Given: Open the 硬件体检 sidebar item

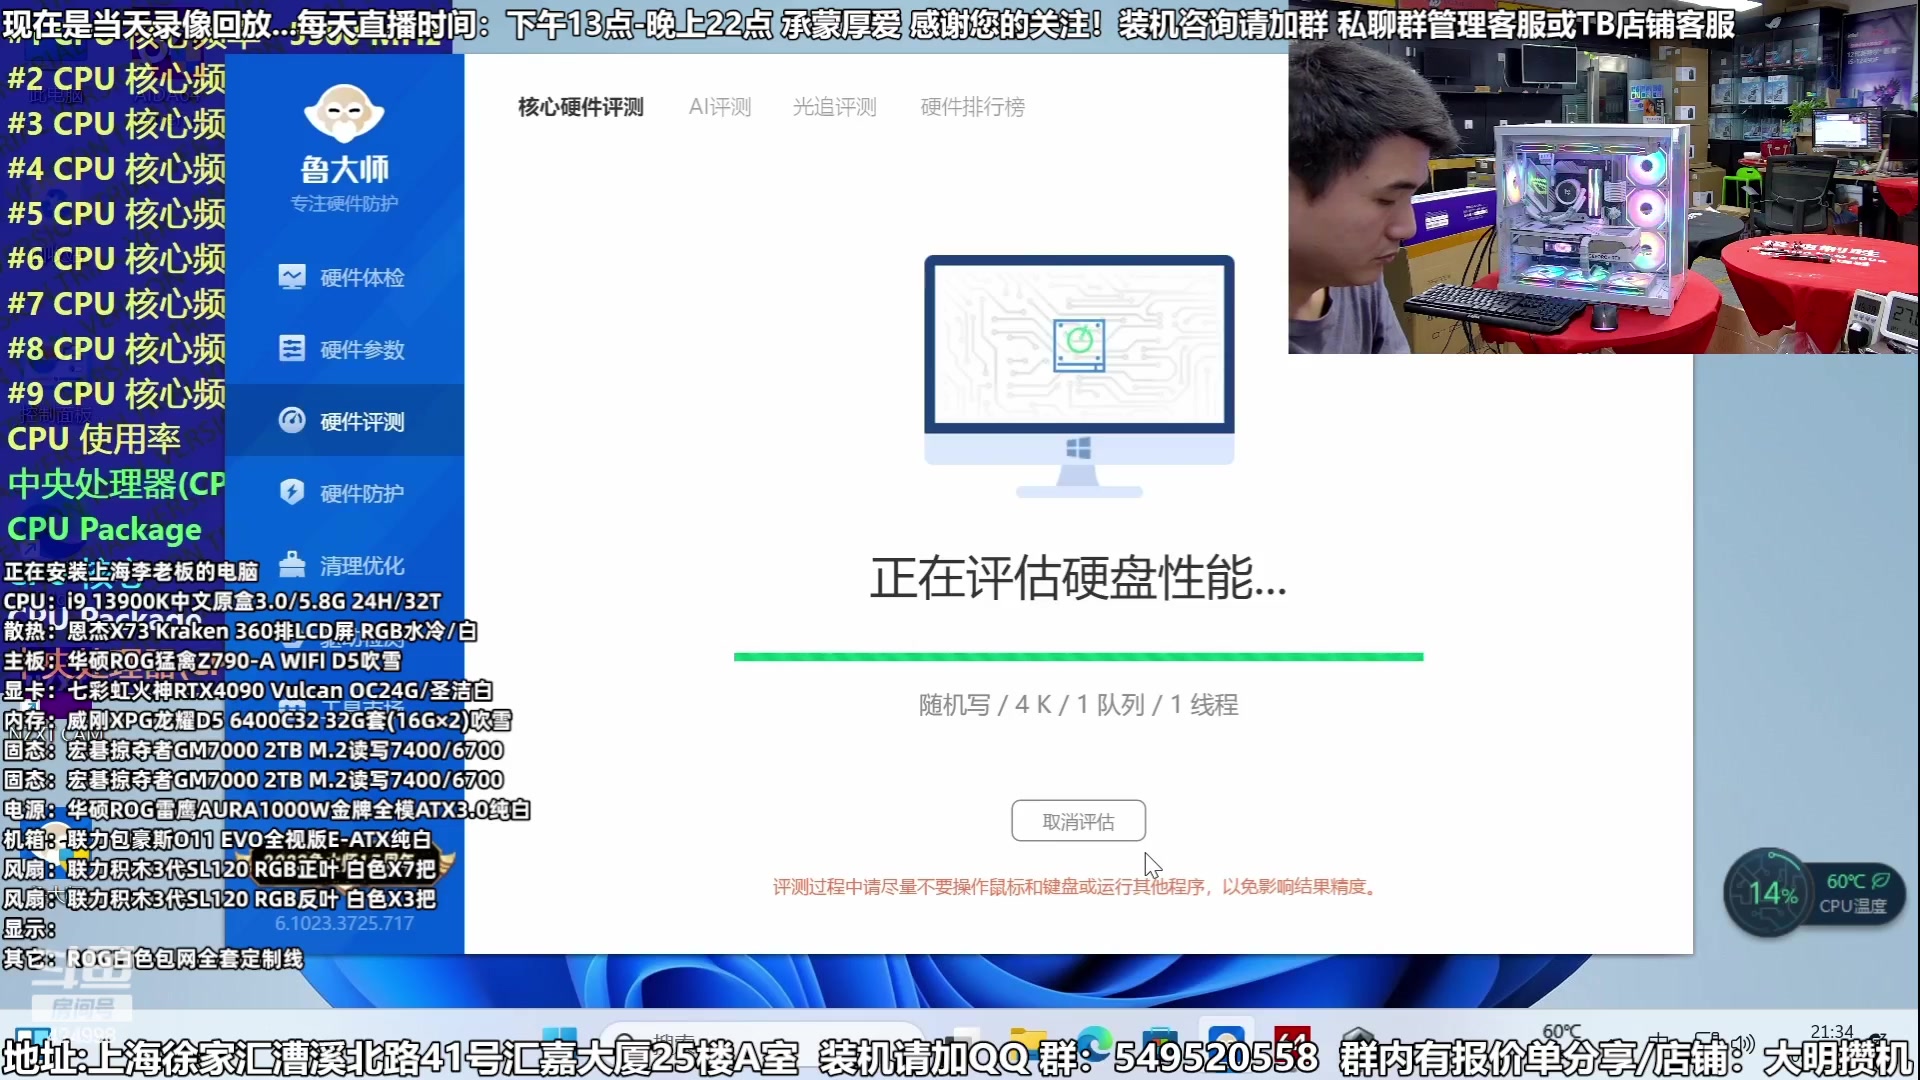Looking at the screenshot, I should pos(344,277).
